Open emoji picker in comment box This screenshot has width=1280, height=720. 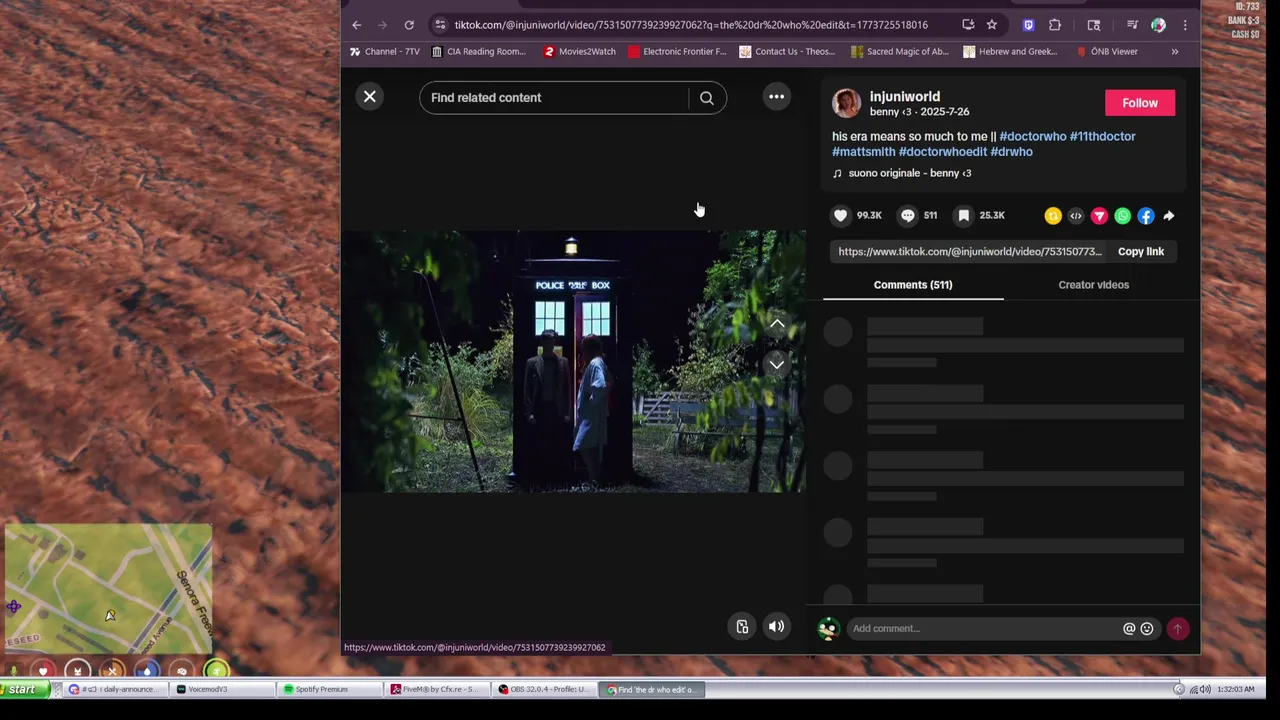click(x=1147, y=629)
